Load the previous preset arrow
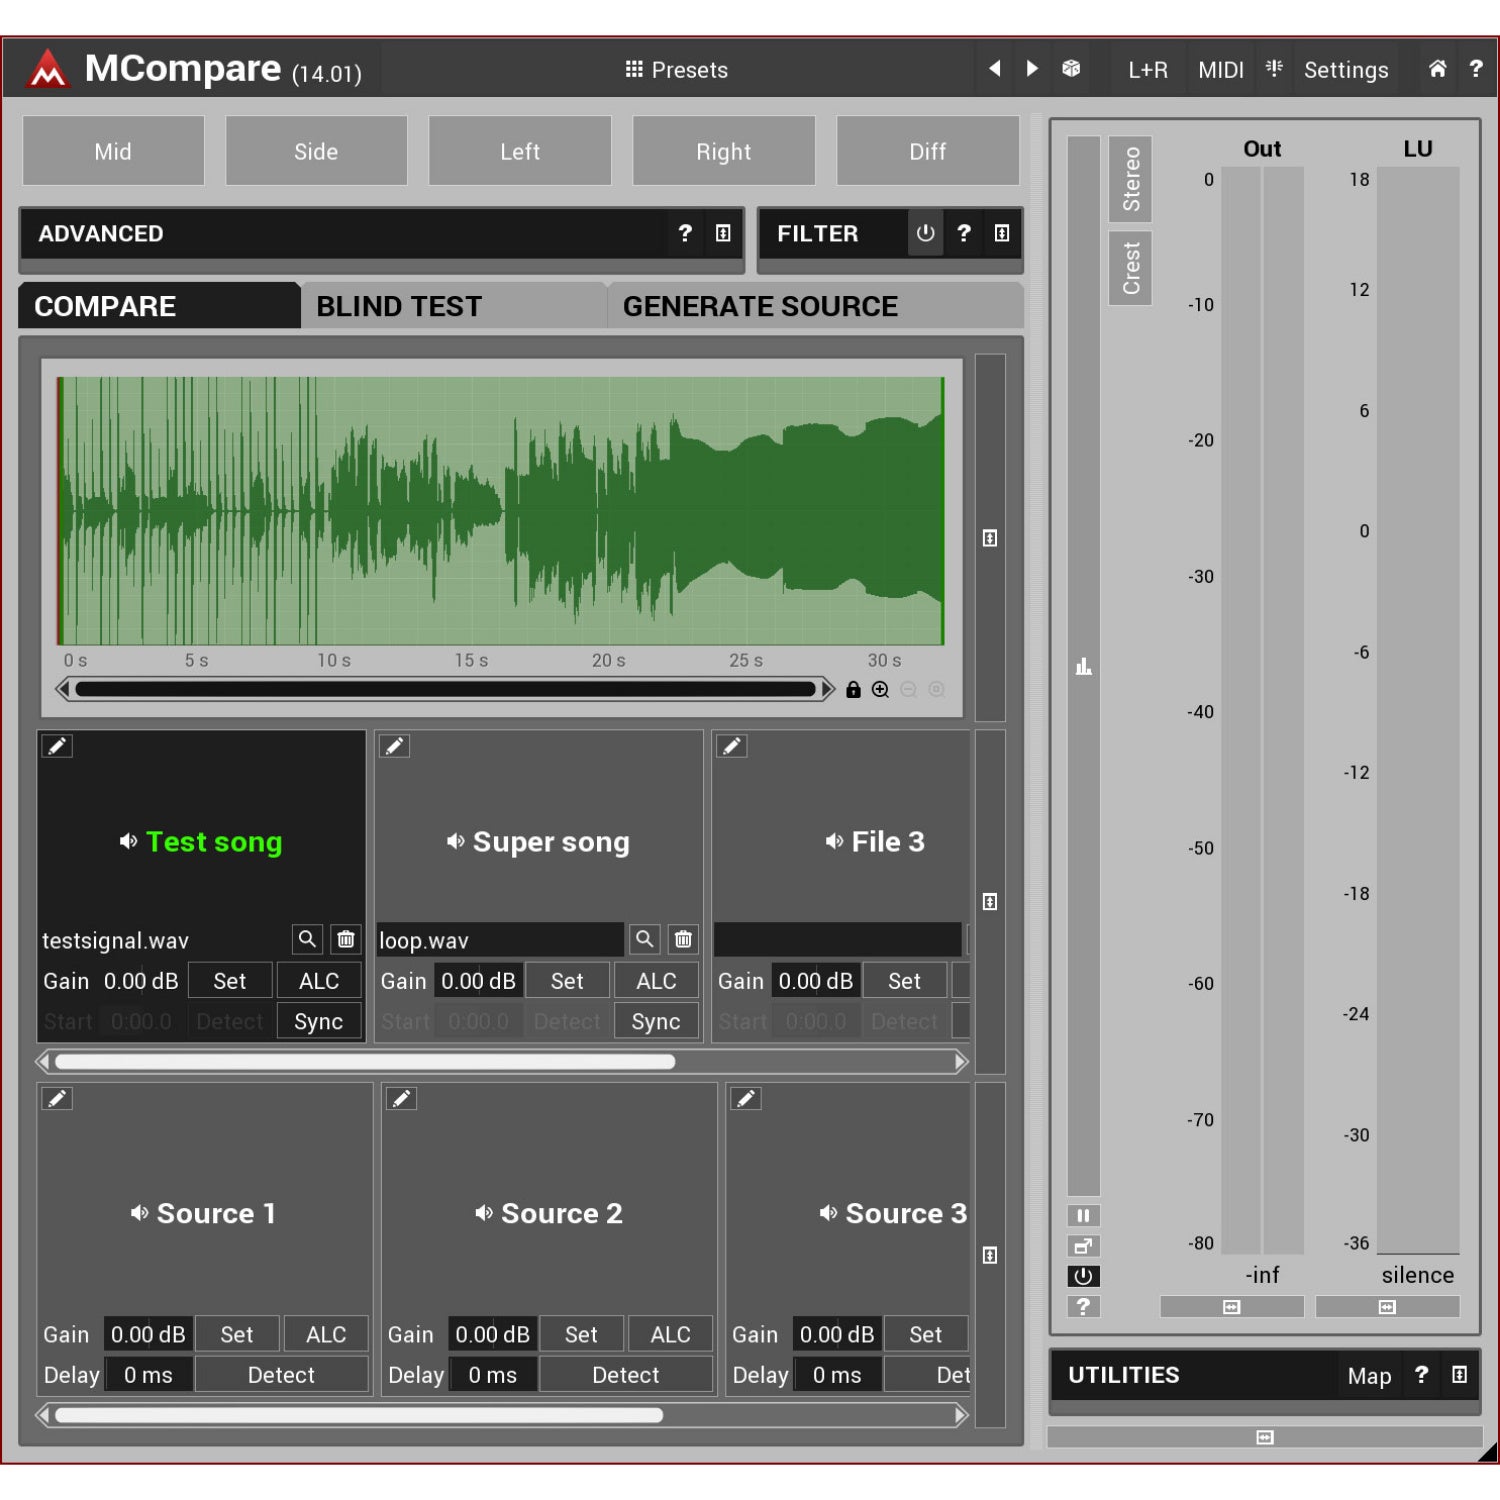The image size is (1500, 1500). [x=995, y=68]
